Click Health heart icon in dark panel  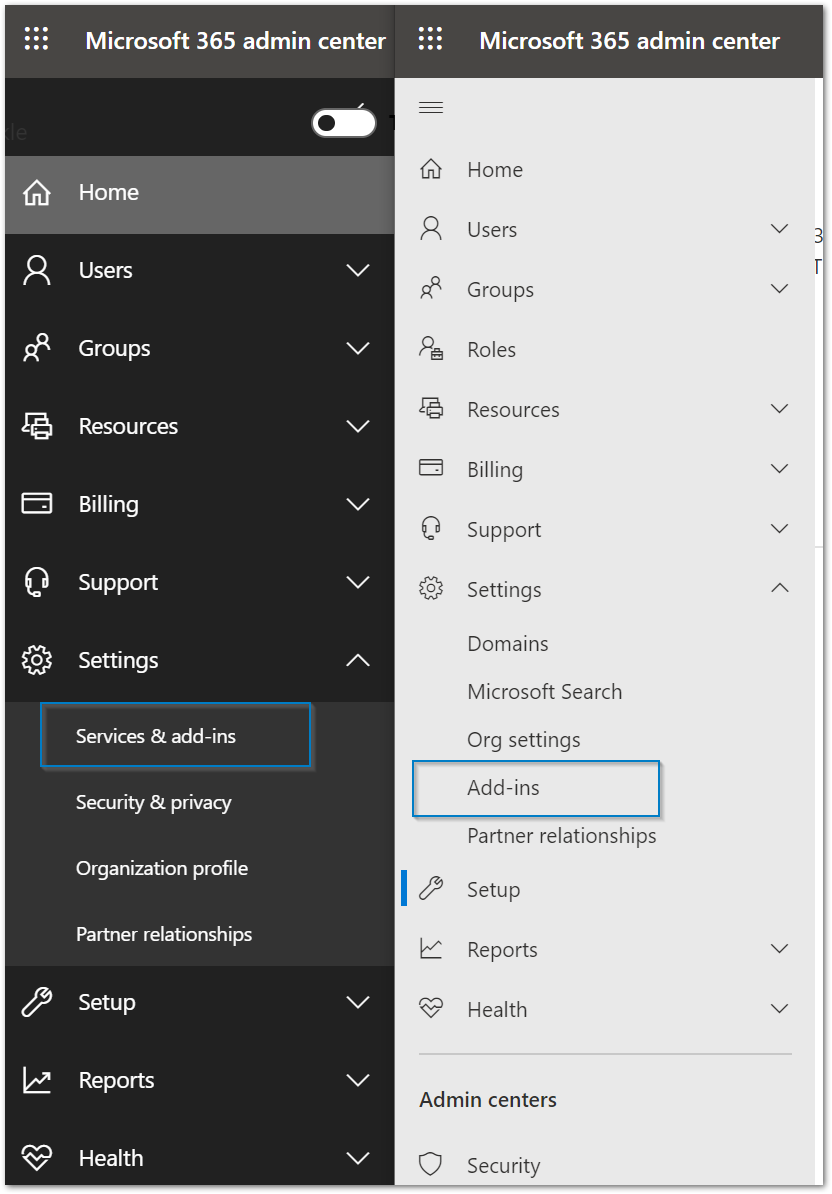(37, 1157)
